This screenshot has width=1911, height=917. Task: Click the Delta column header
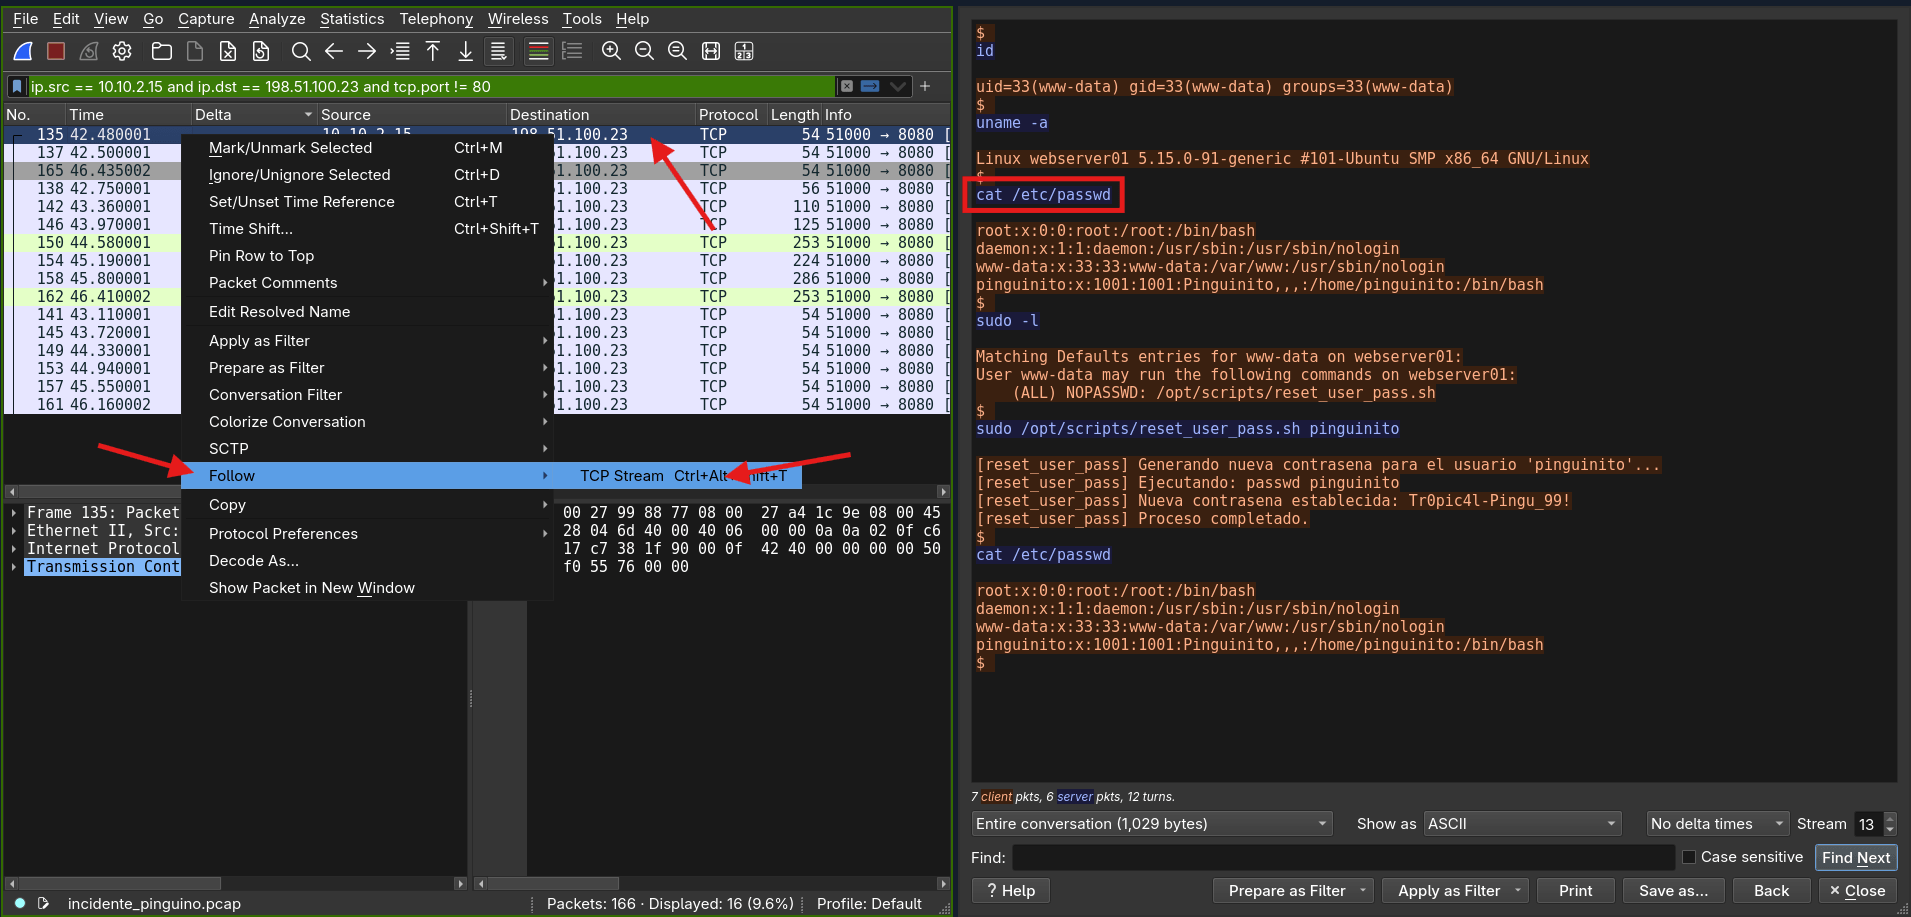point(253,115)
